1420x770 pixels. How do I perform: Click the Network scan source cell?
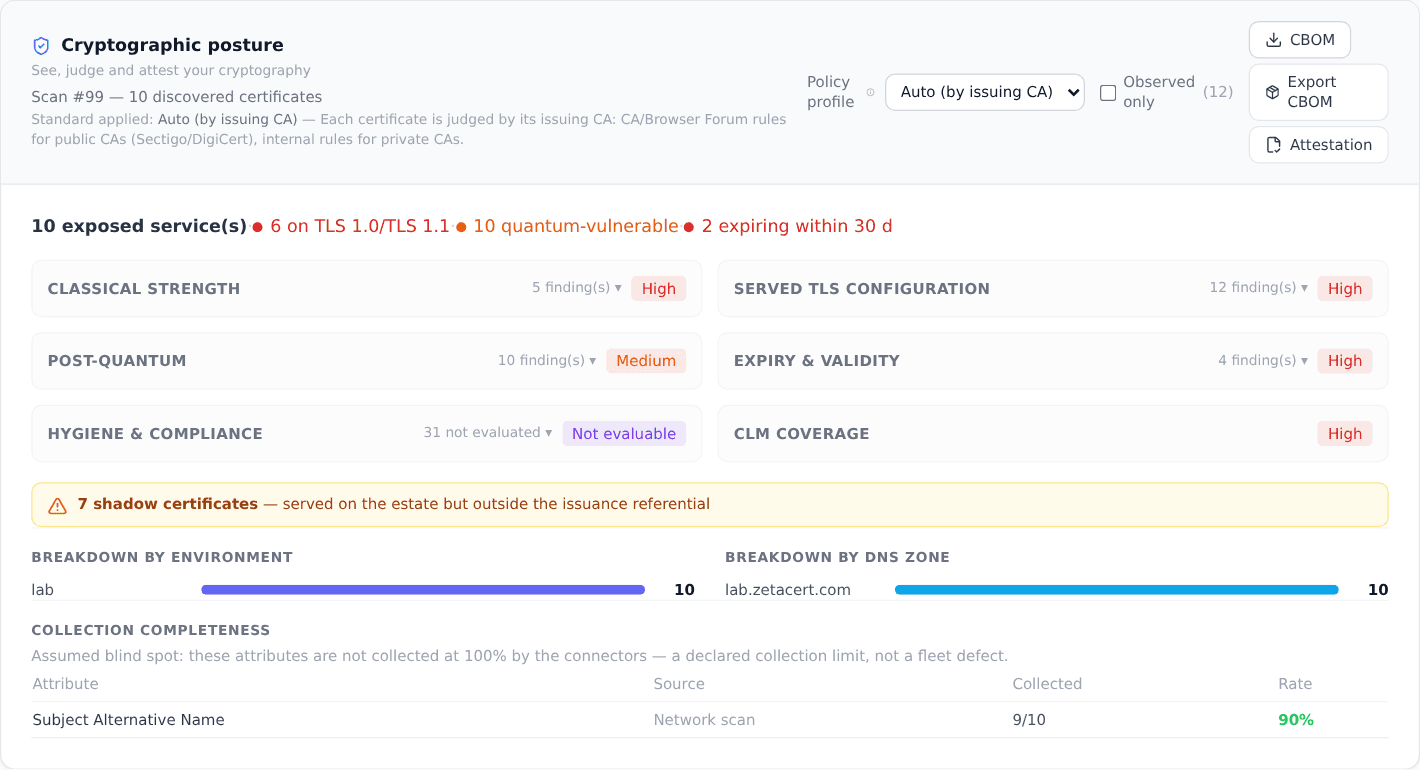[x=704, y=720]
